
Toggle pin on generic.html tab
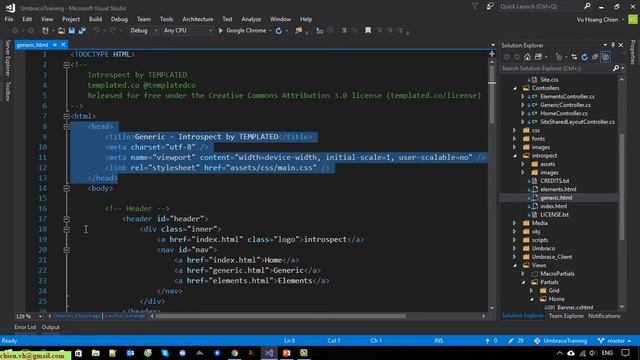(55, 45)
